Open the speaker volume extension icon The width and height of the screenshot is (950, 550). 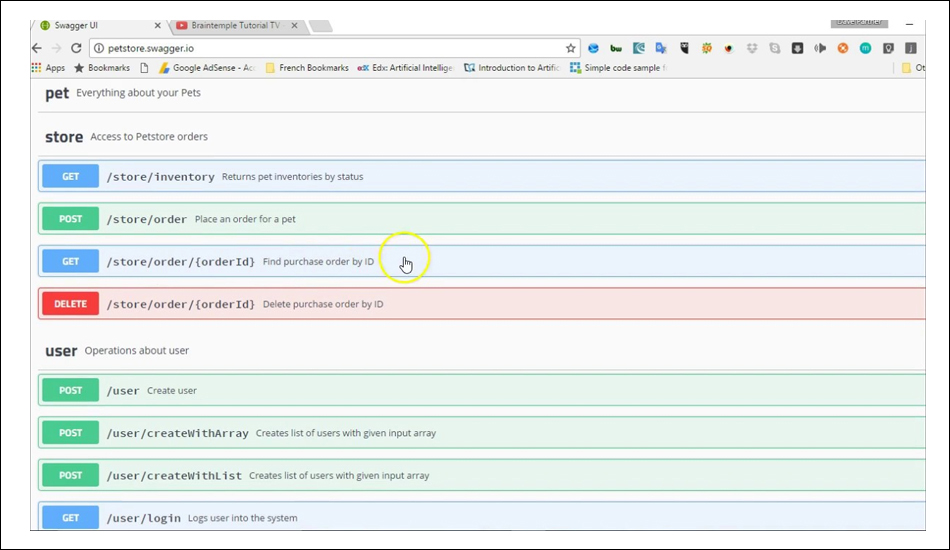click(820, 48)
